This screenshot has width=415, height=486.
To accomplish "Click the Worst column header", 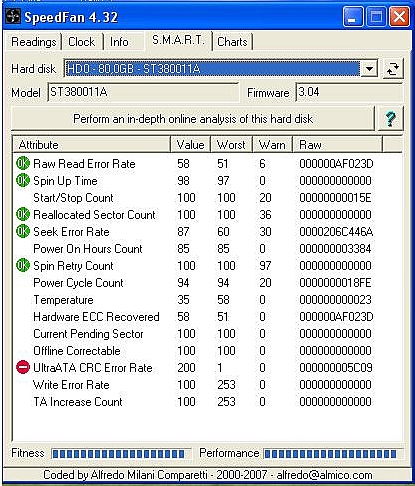I will [x=231, y=145].
